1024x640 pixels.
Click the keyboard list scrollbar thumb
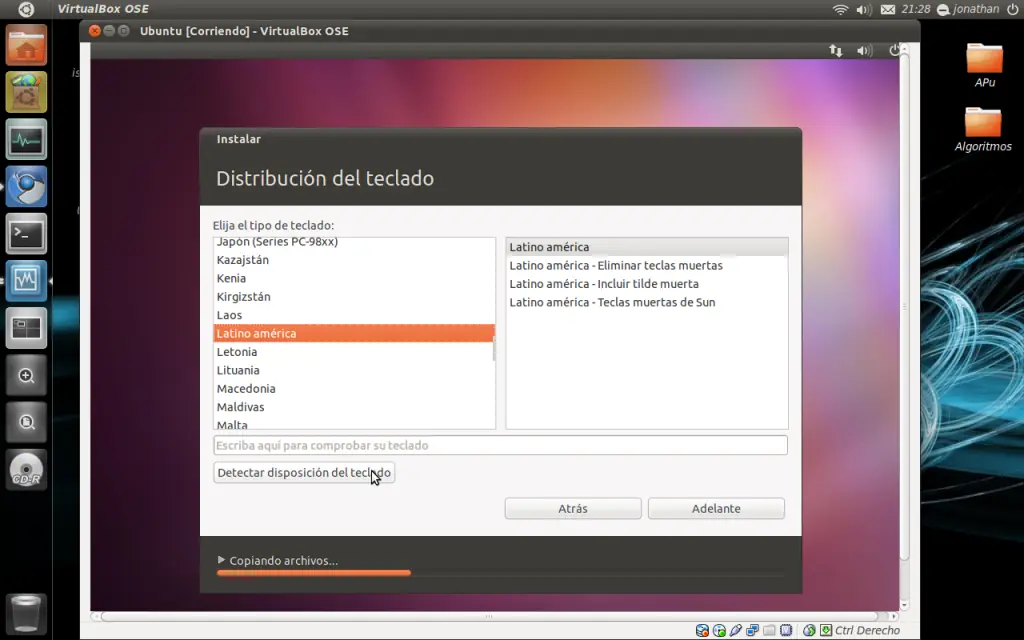494,348
